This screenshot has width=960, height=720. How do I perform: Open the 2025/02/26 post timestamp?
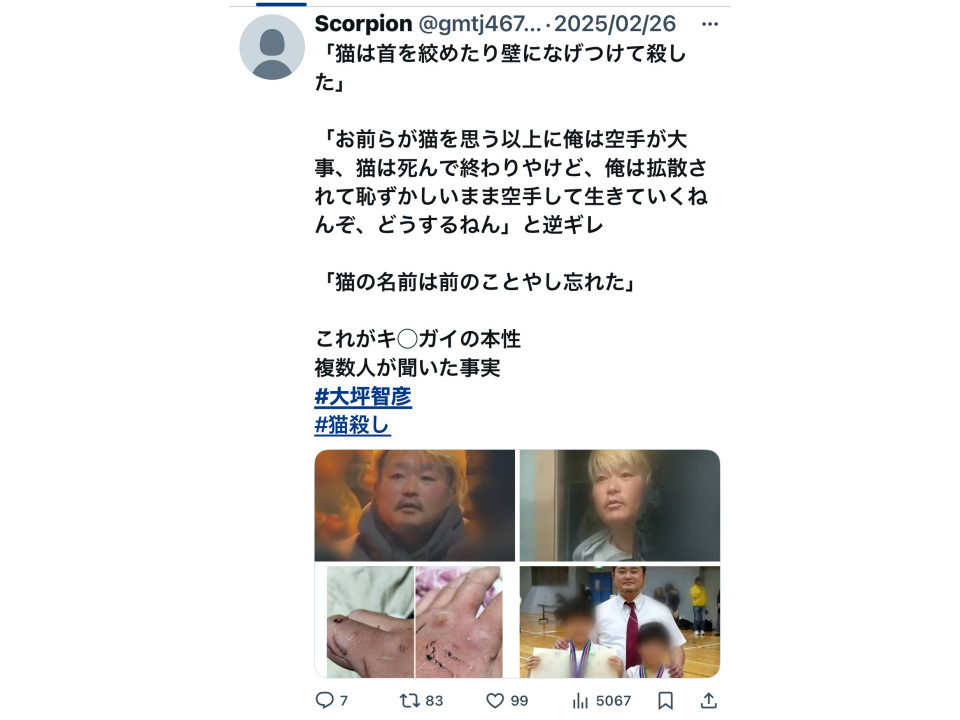click(x=615, y=24)
